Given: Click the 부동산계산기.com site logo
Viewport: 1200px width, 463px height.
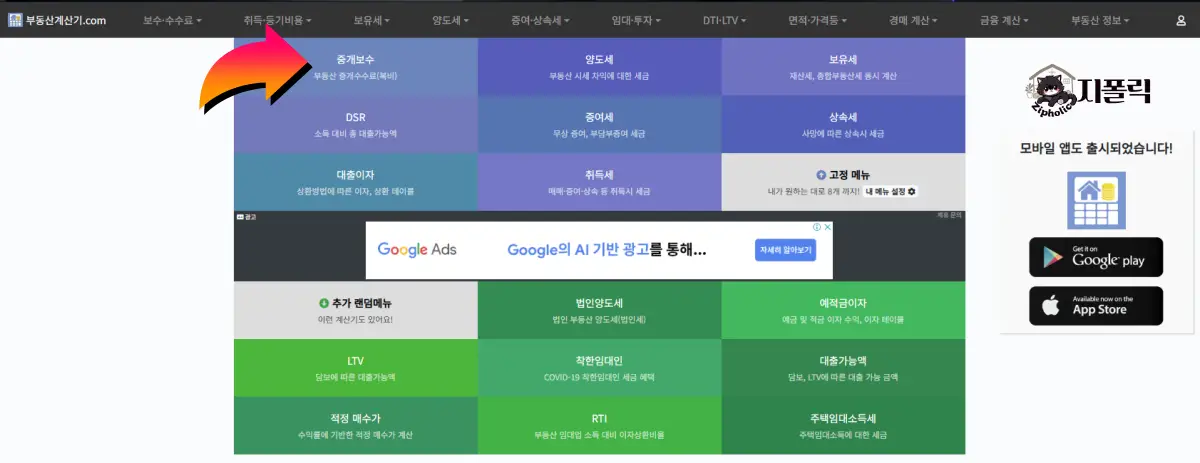Looking at the screenshot, I should (57, 19).
